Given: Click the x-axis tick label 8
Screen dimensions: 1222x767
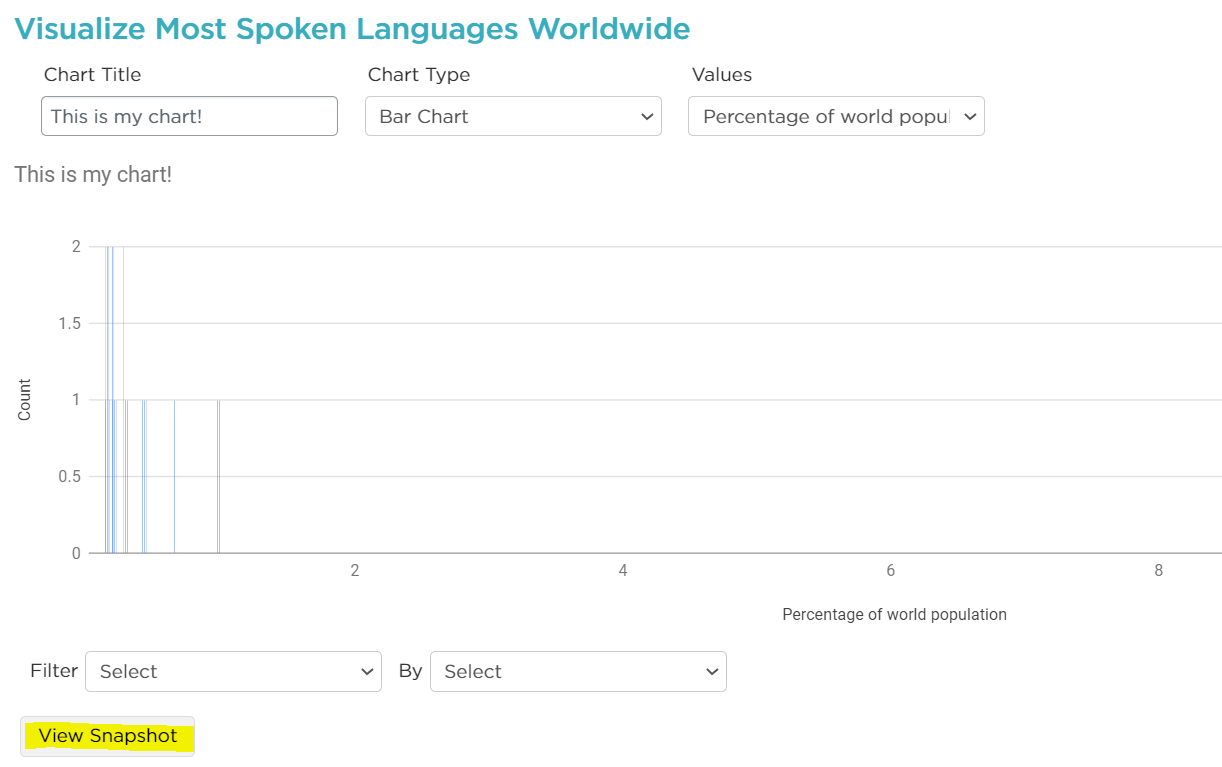Looking at the screenshot, I should tap(1158, 571).
